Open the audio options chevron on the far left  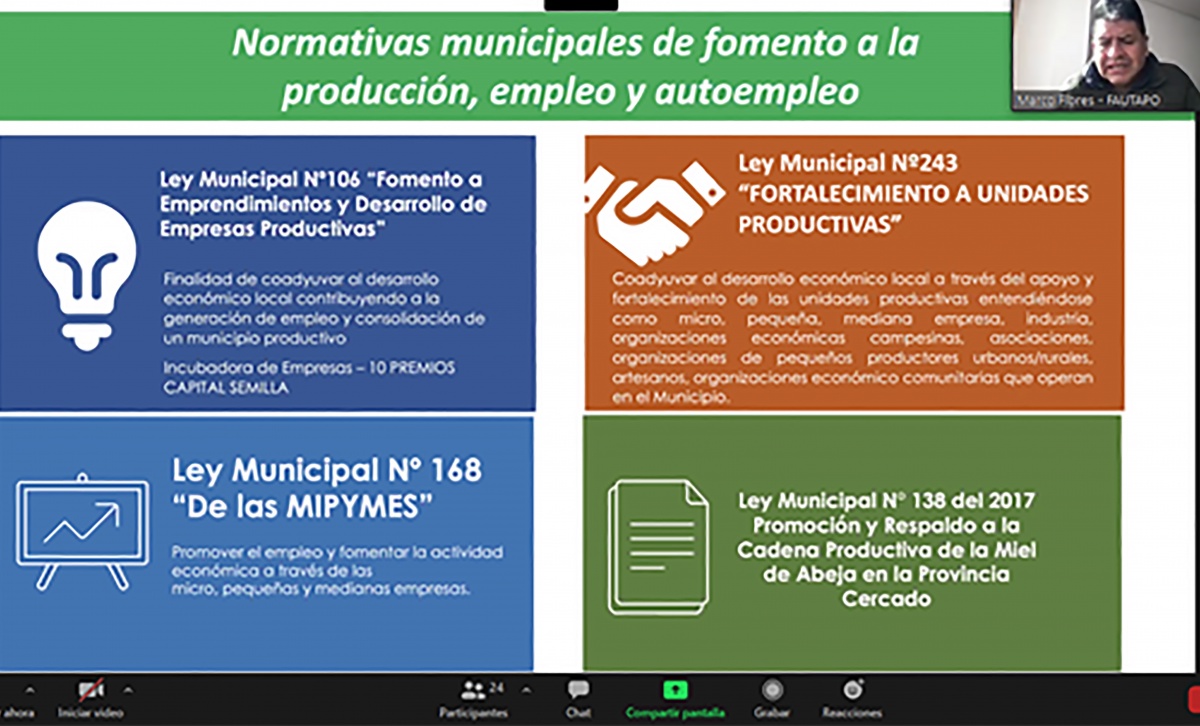28,689
